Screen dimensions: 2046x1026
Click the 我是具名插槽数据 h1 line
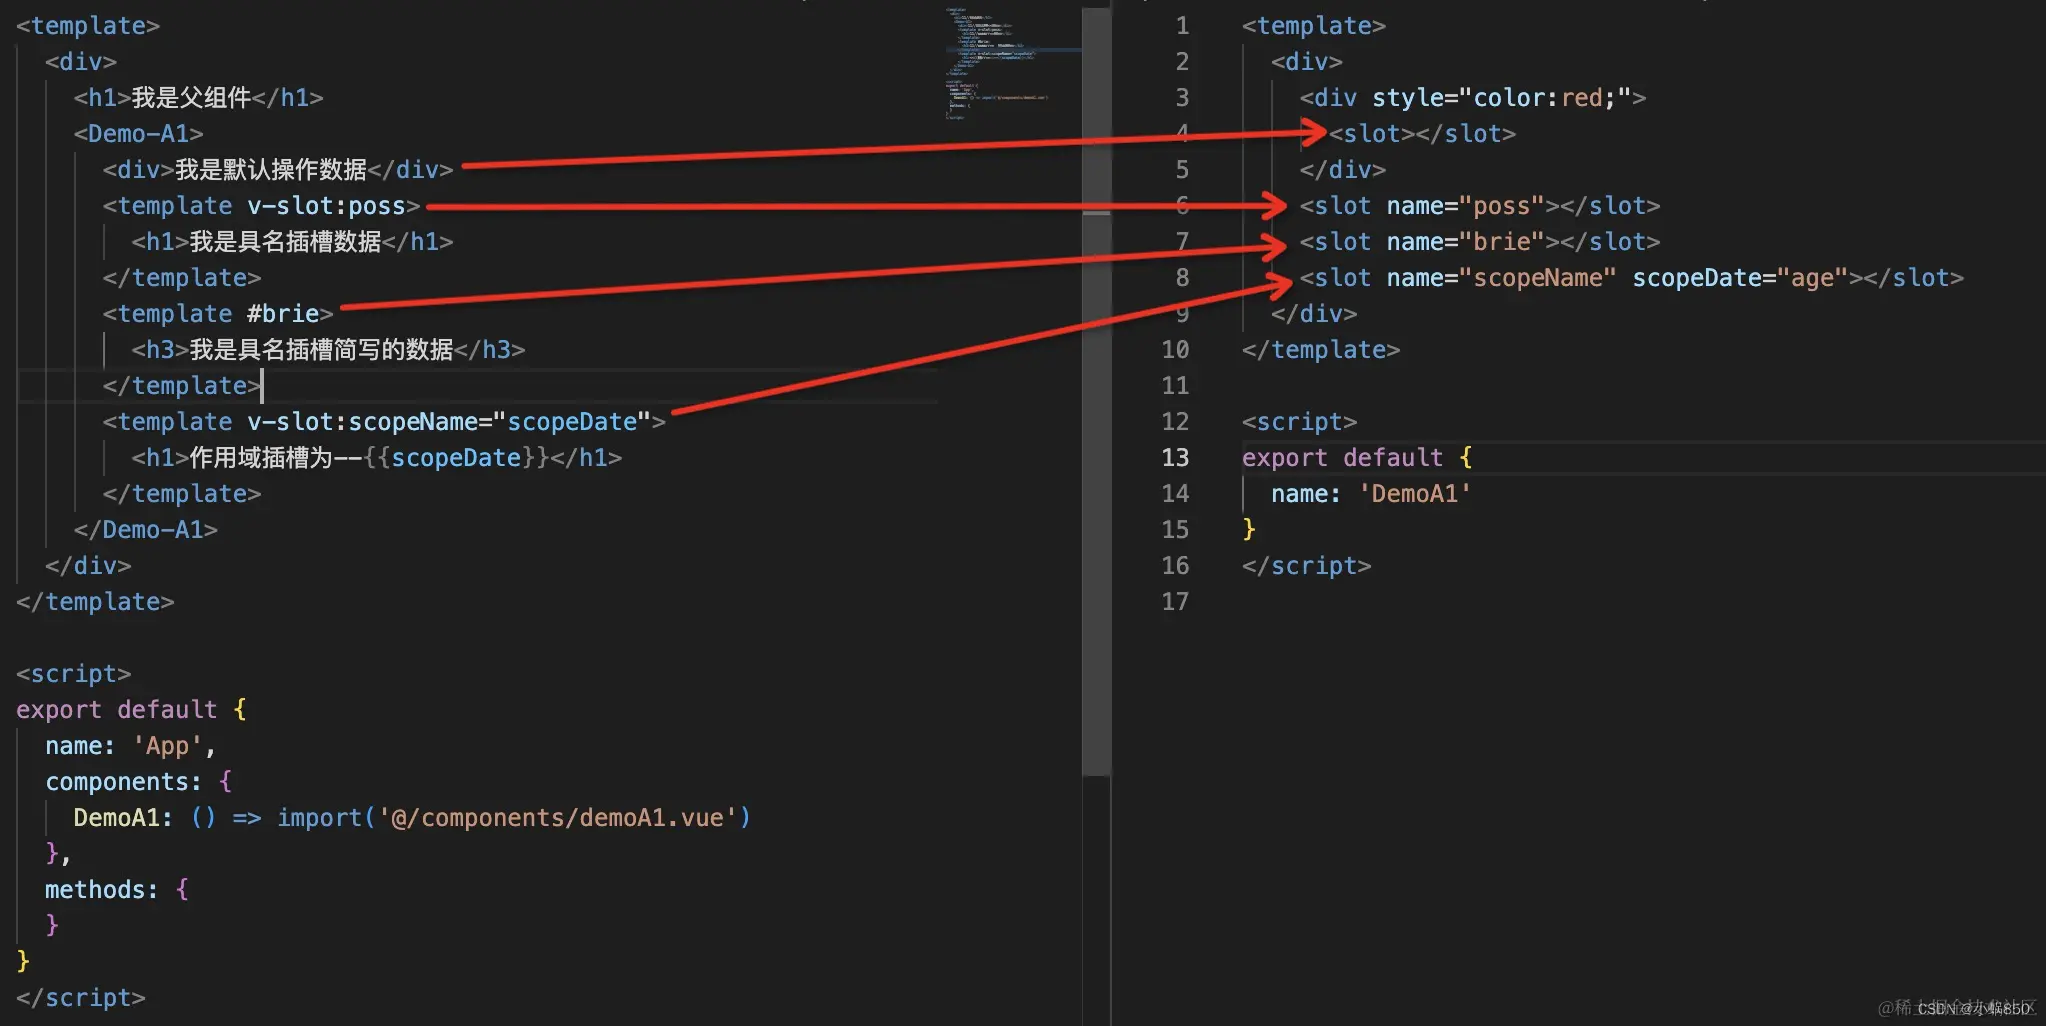pyautogui.click(x=292, y=241)
